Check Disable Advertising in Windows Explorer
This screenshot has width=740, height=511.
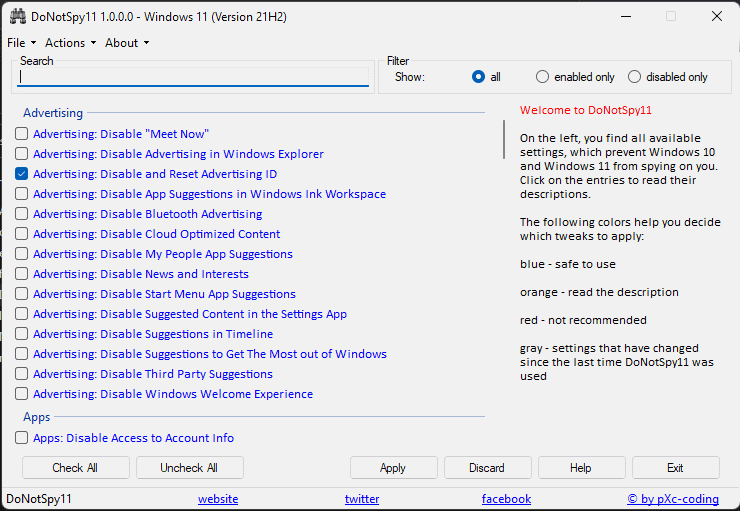[x=21, y=154]
